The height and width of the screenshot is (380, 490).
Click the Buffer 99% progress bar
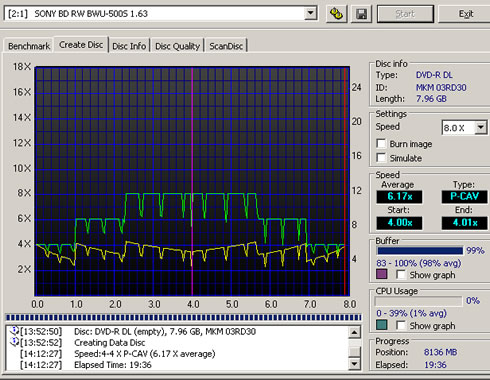coord(420,250)
